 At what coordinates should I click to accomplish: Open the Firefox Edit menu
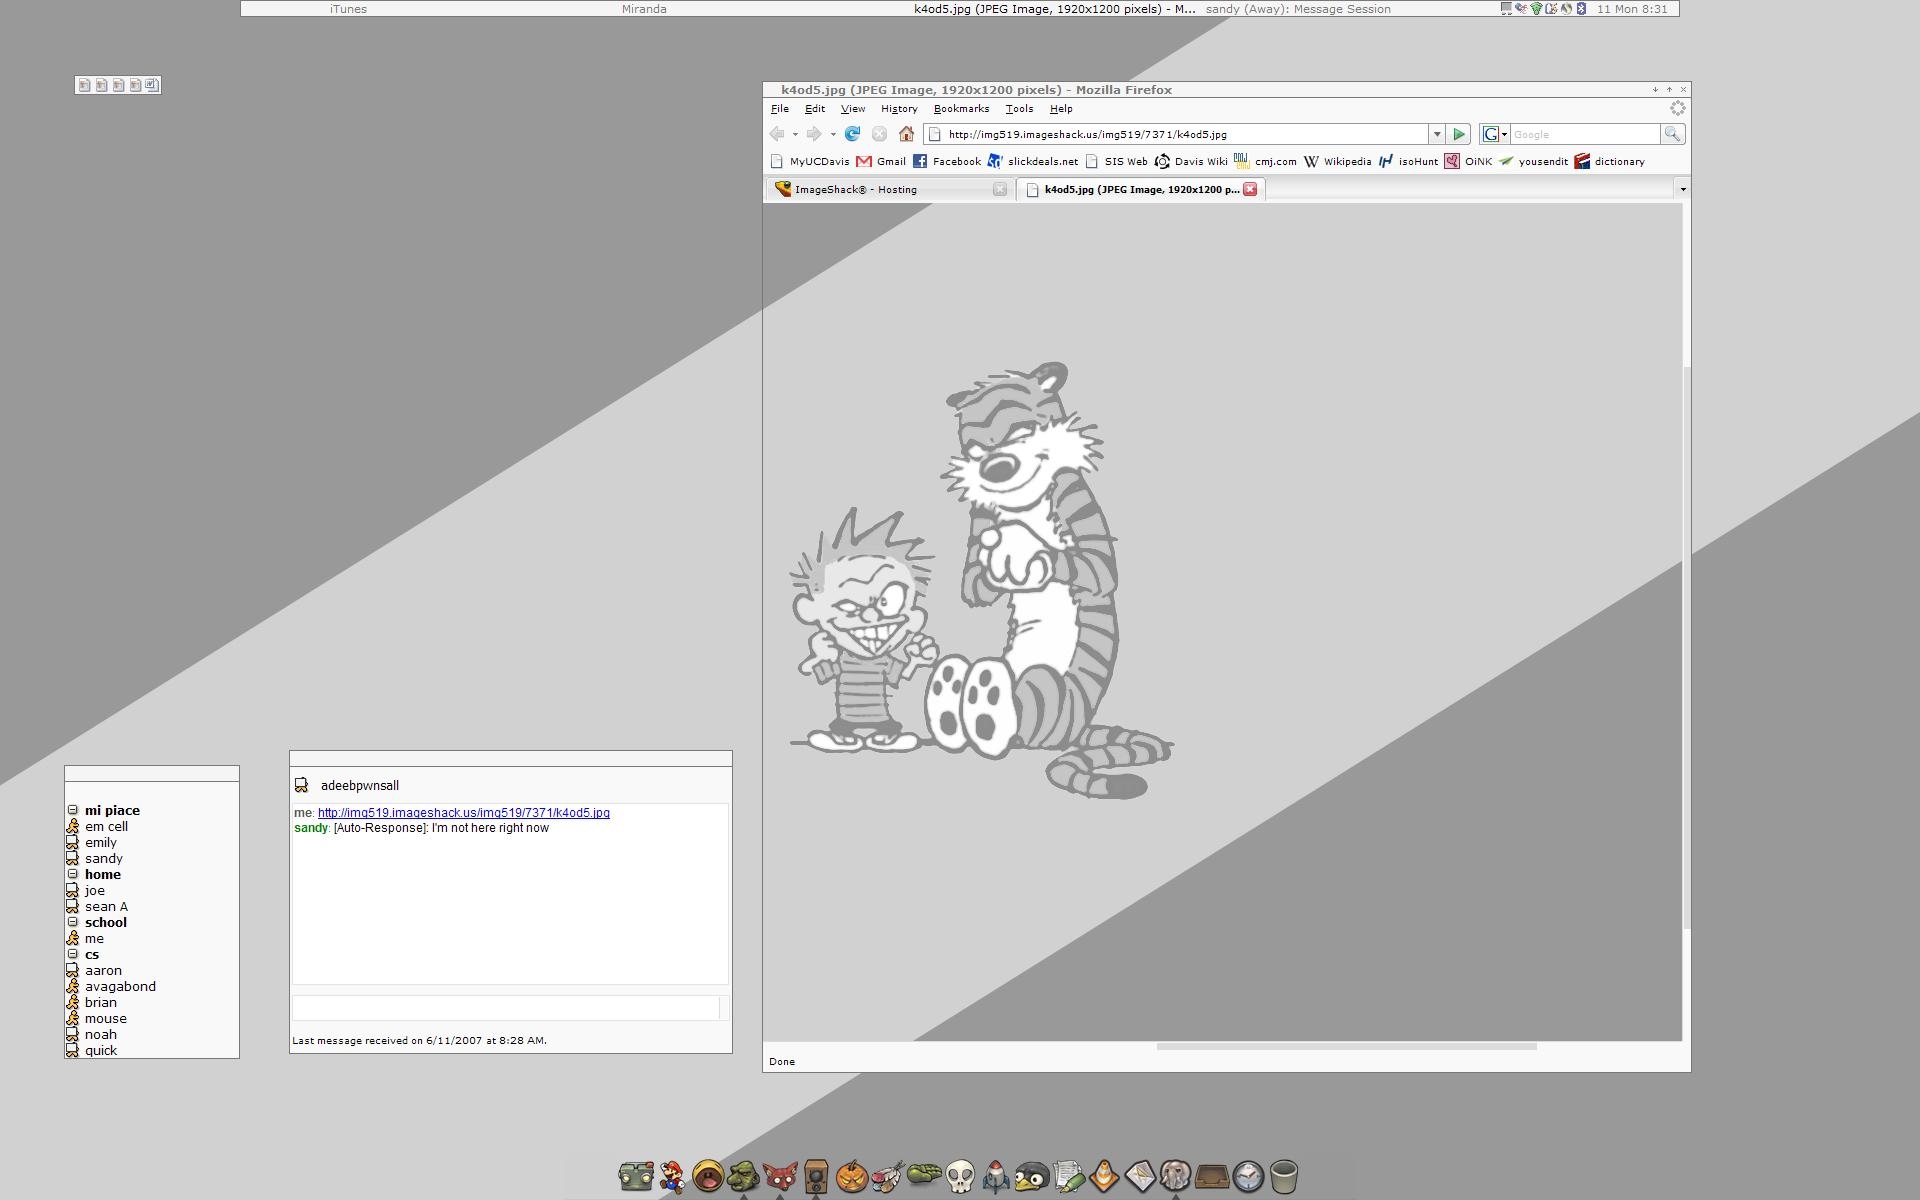[815, 109]
